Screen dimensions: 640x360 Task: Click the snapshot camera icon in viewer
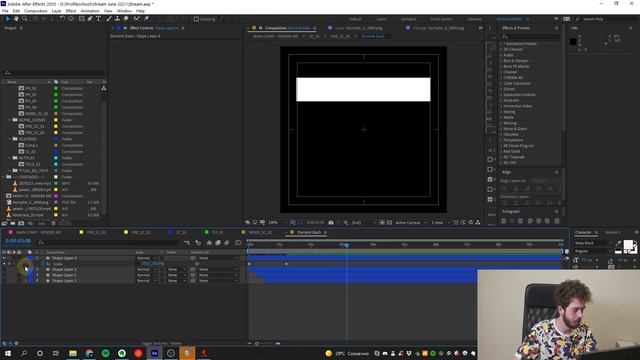331,222
